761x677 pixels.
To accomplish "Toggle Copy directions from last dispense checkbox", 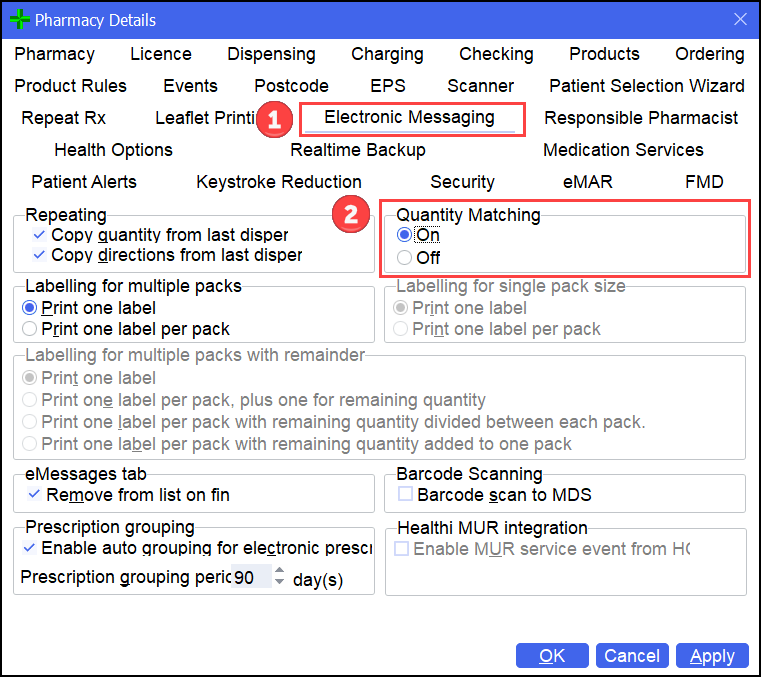I will click(39, 255).
